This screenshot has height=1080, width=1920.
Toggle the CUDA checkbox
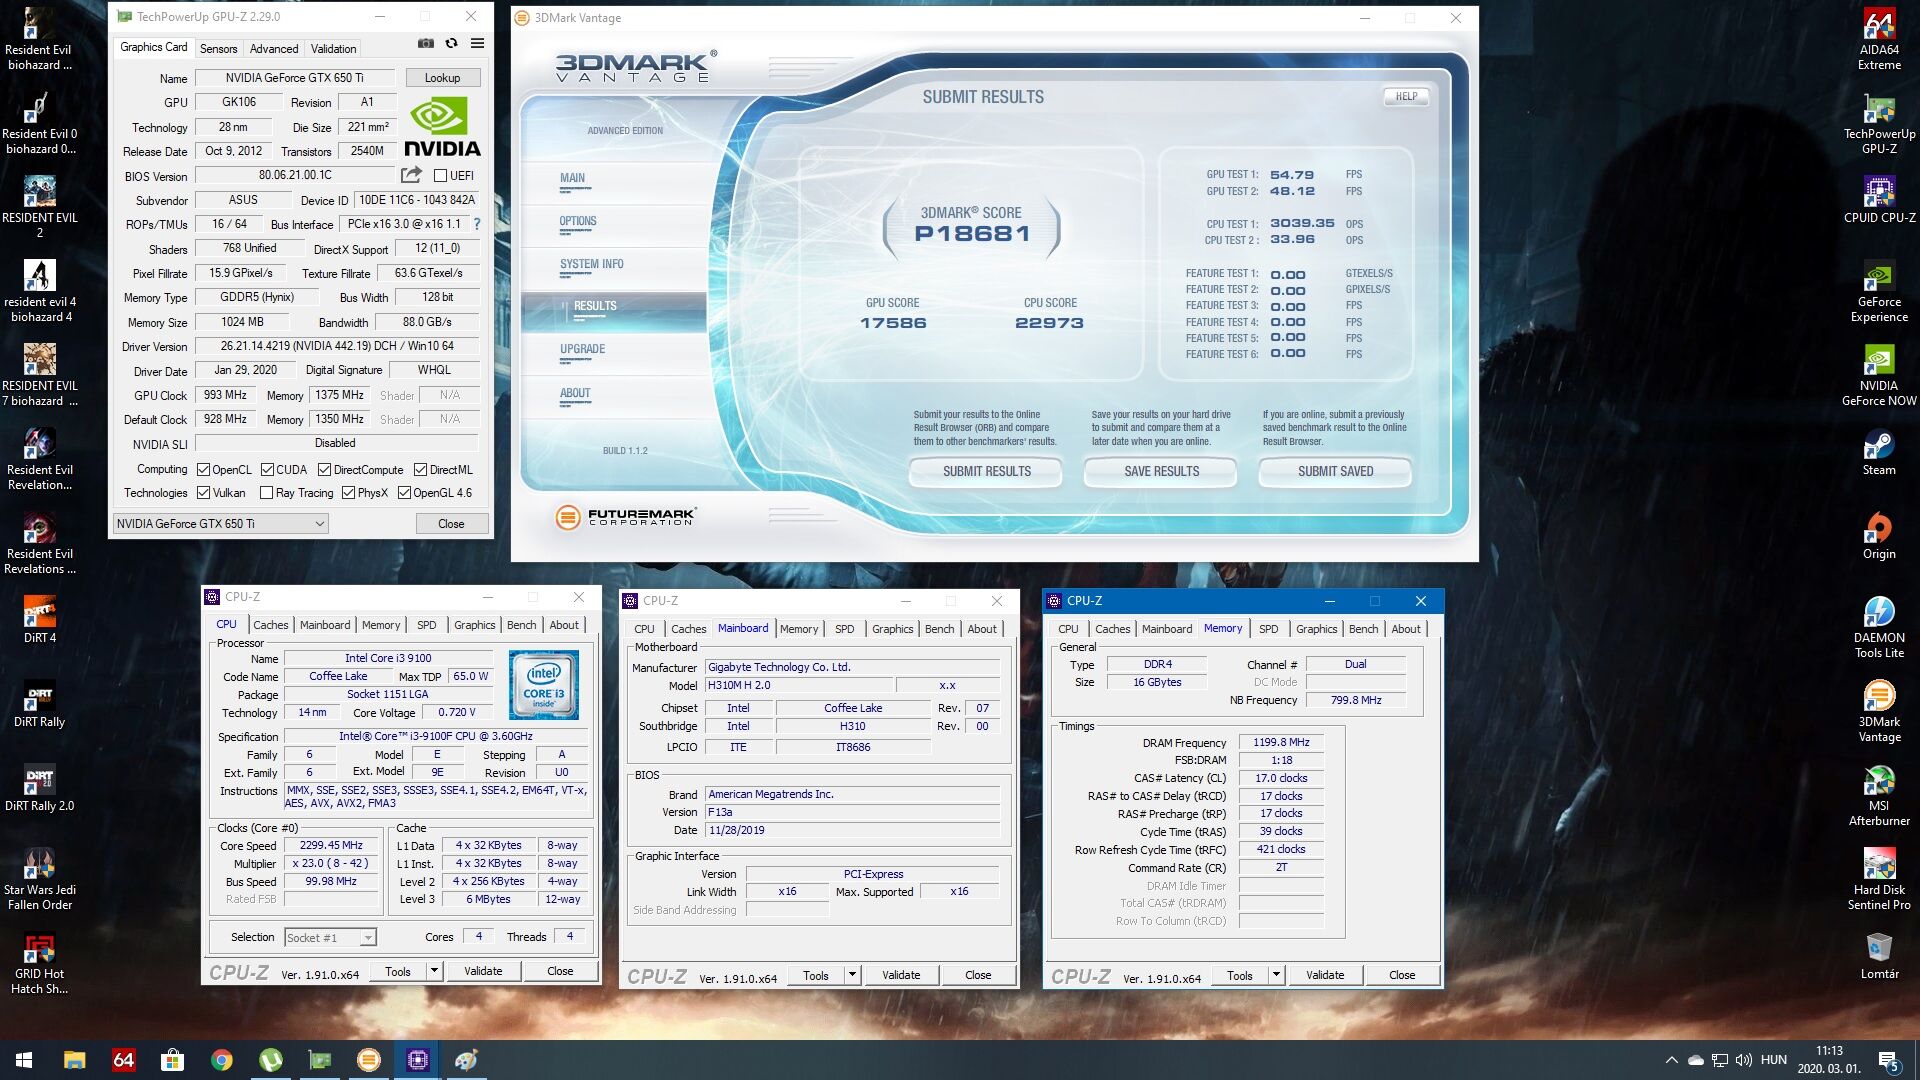267,470
